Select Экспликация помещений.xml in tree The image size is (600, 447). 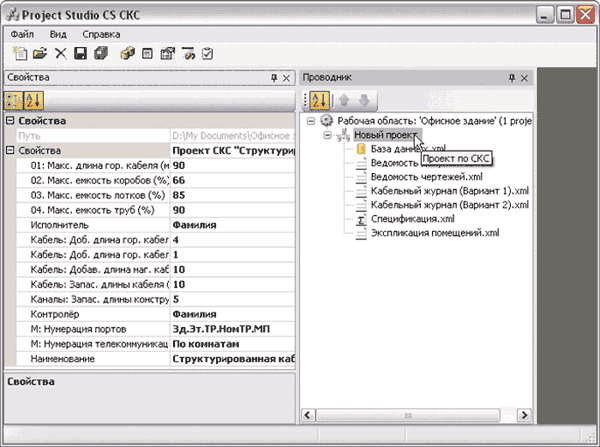435,233
